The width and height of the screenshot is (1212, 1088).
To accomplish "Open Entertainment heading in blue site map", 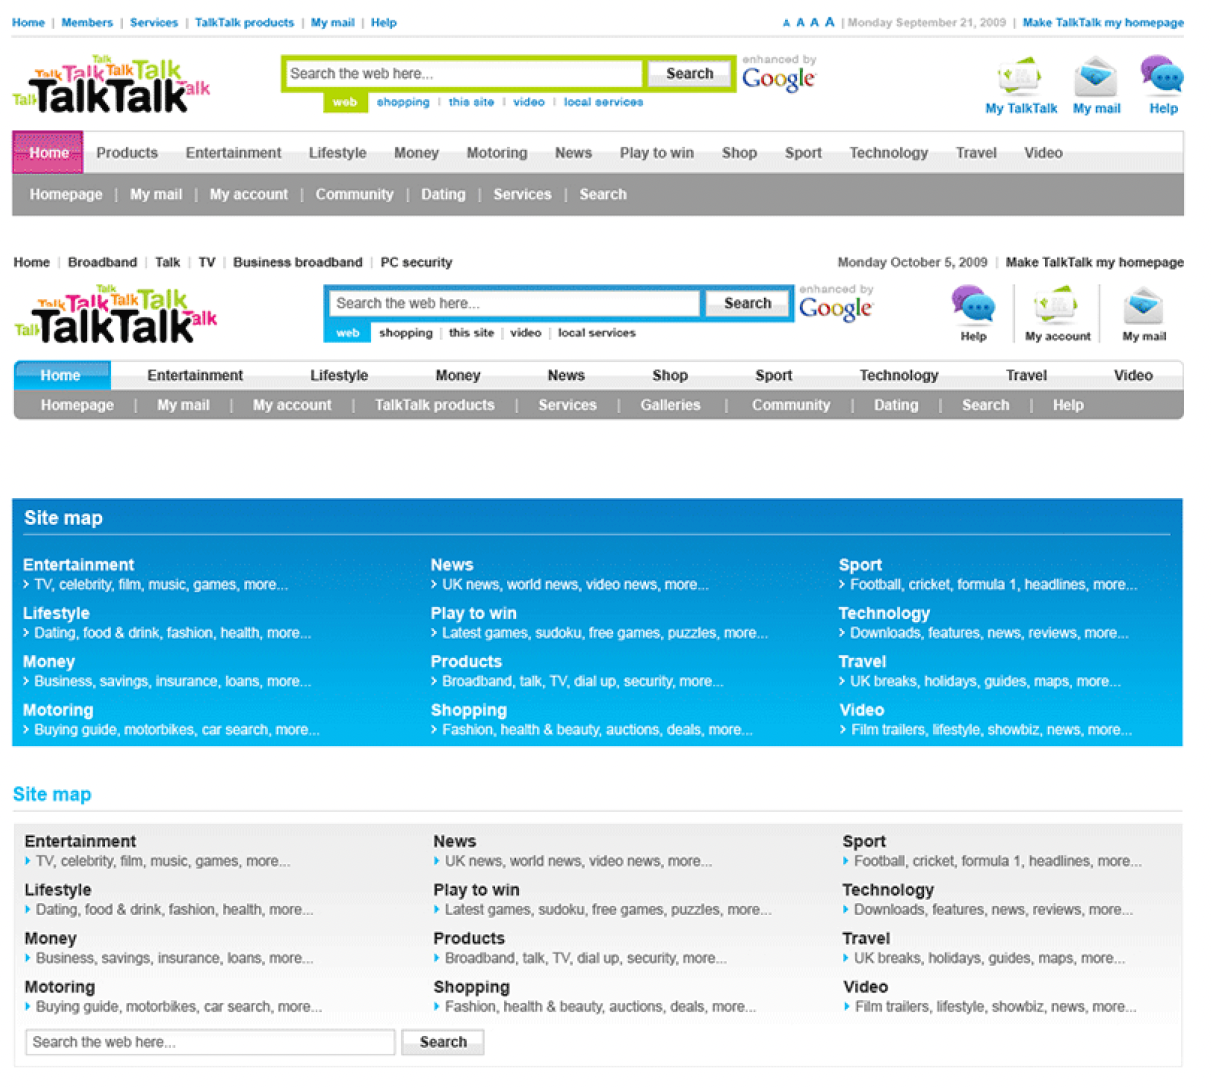I will pyautogui.click(x=78, y=565).
